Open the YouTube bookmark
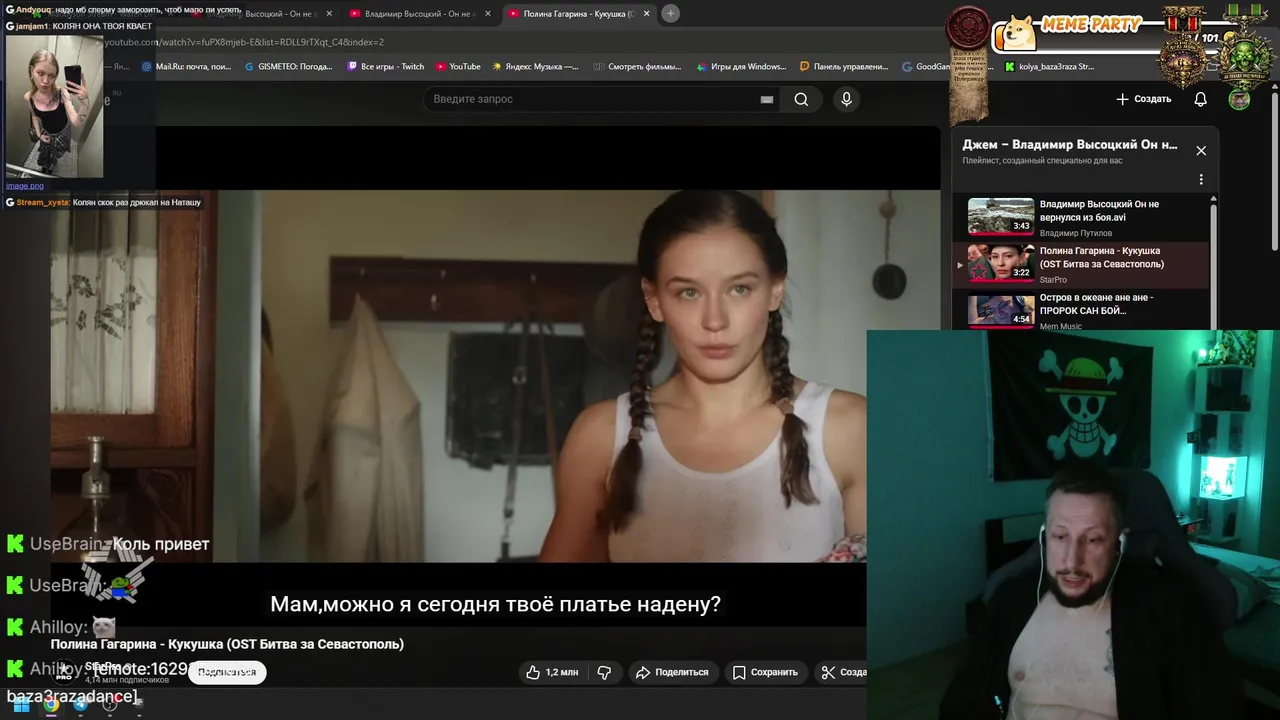Image resolution: width=1280 pixels, height=720 pixels. coord(458,67)
